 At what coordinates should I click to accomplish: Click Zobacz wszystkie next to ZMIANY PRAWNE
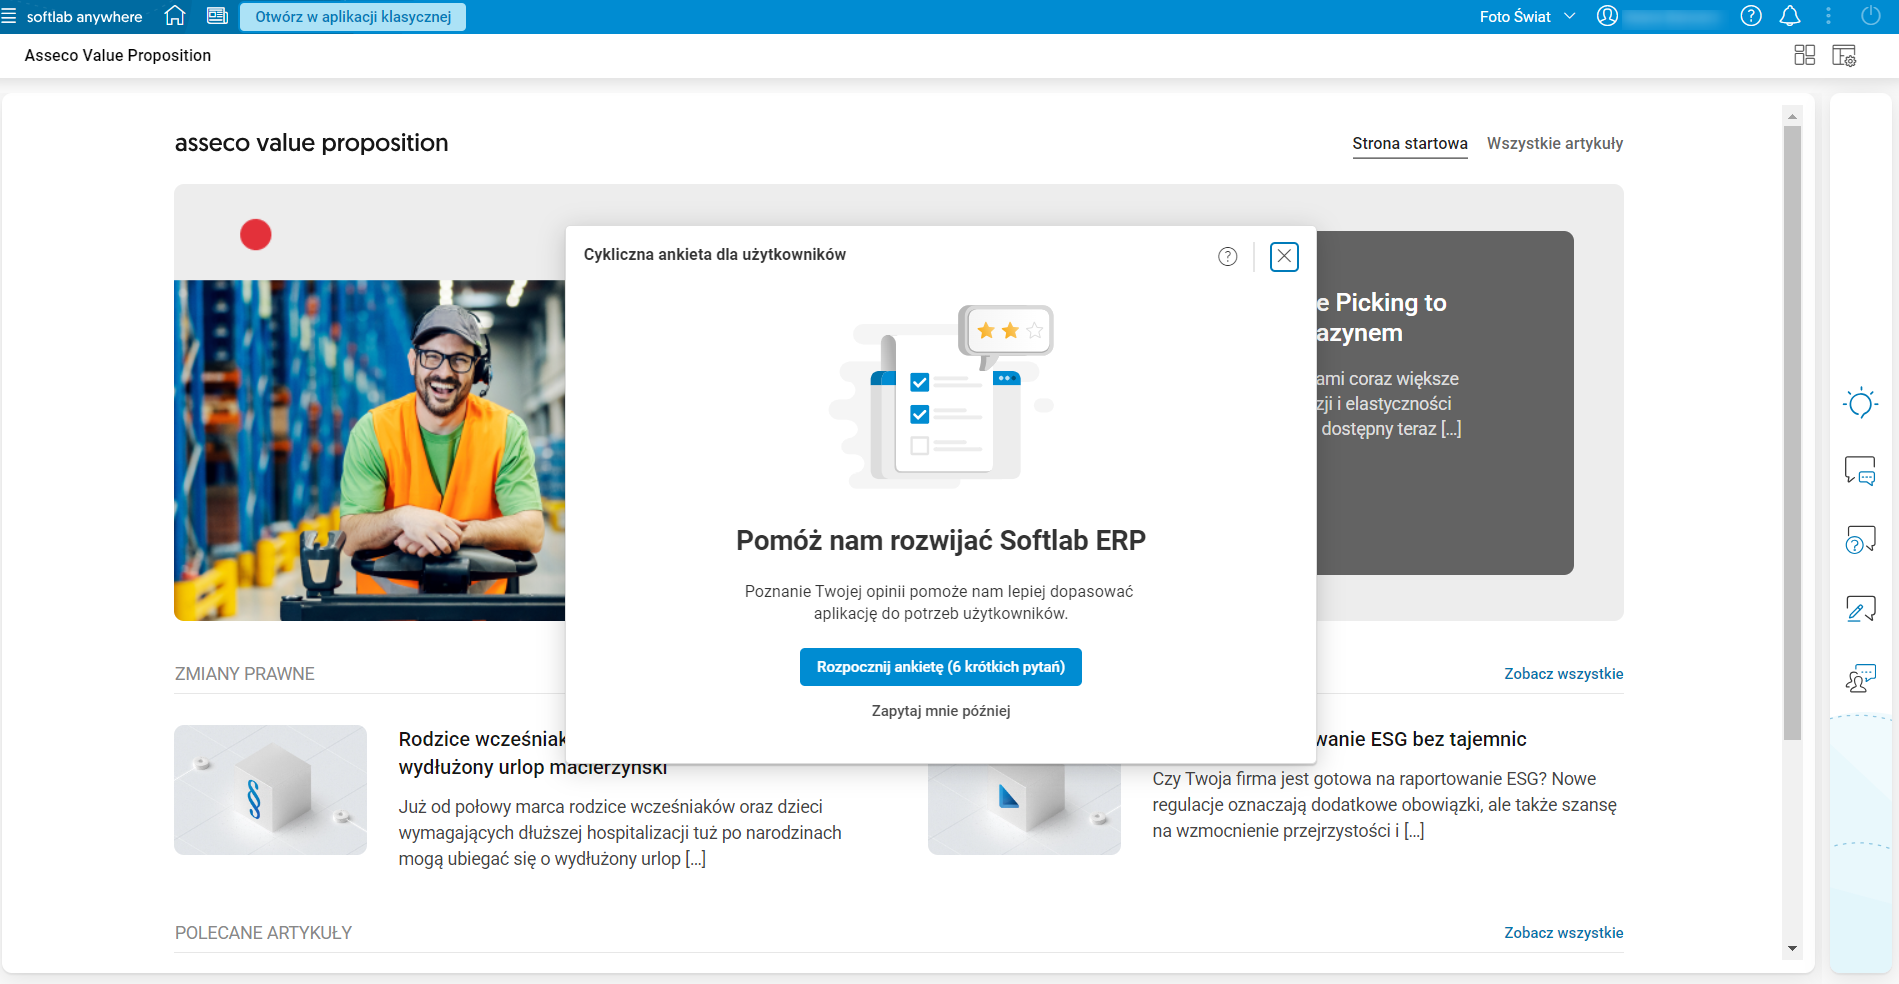coord(1563,673)
